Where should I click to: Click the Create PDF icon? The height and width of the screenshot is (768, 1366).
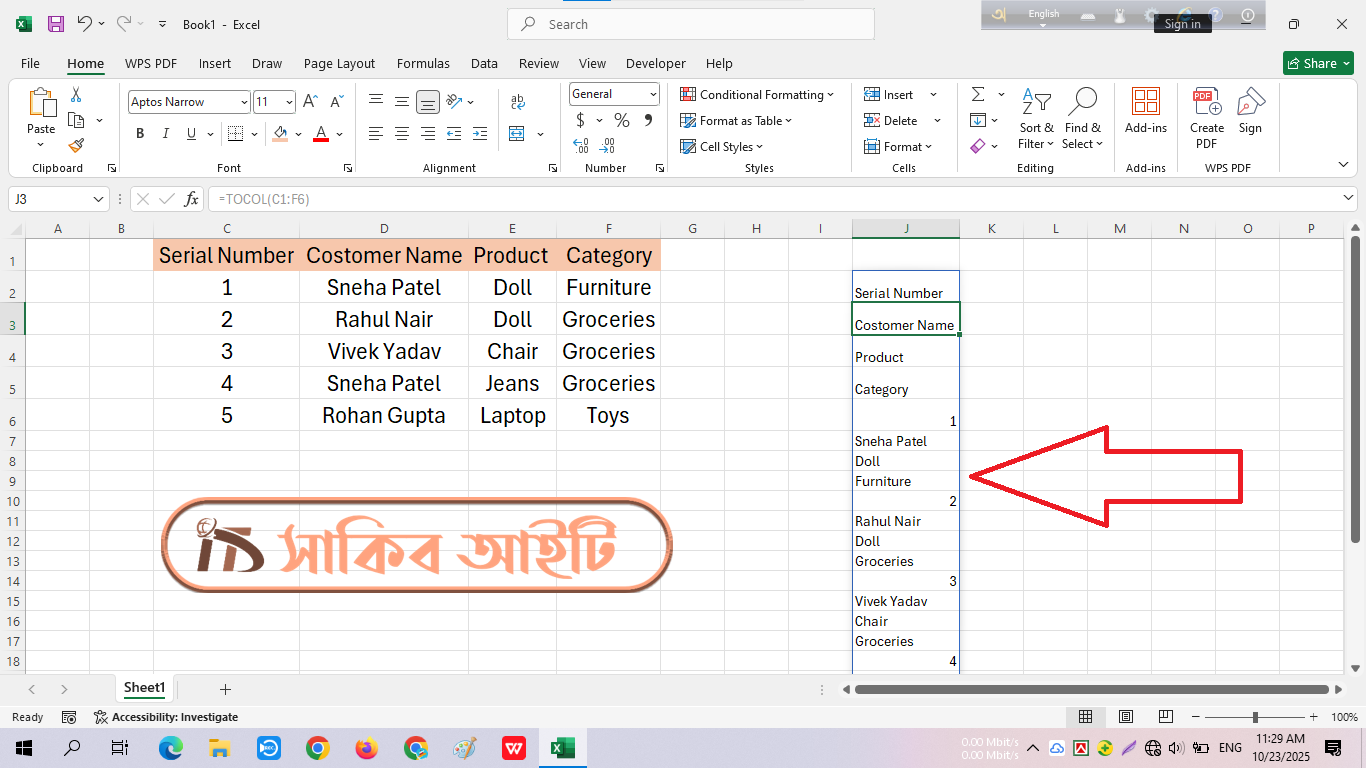[x=1206, y=117]
